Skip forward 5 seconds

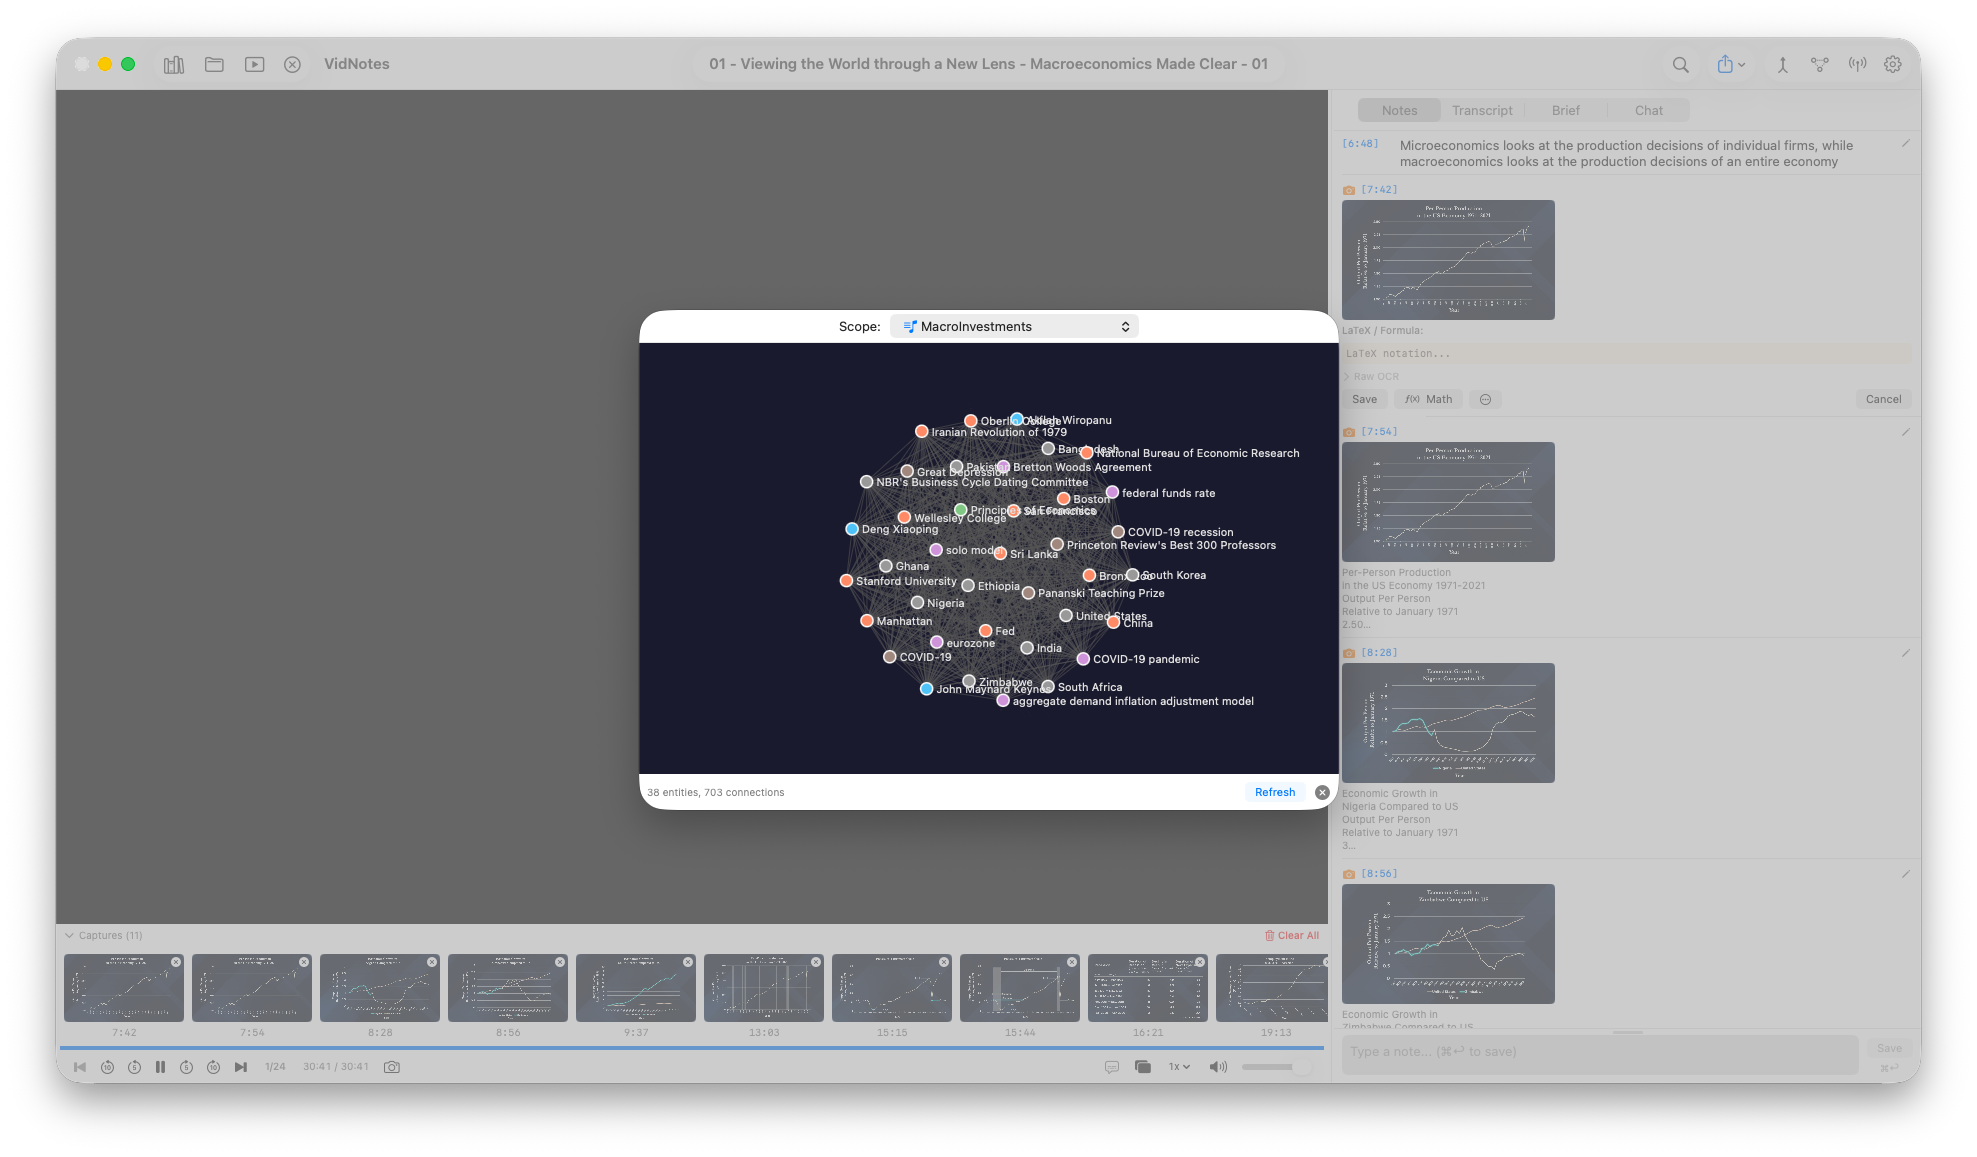[x=186, y=1067]
